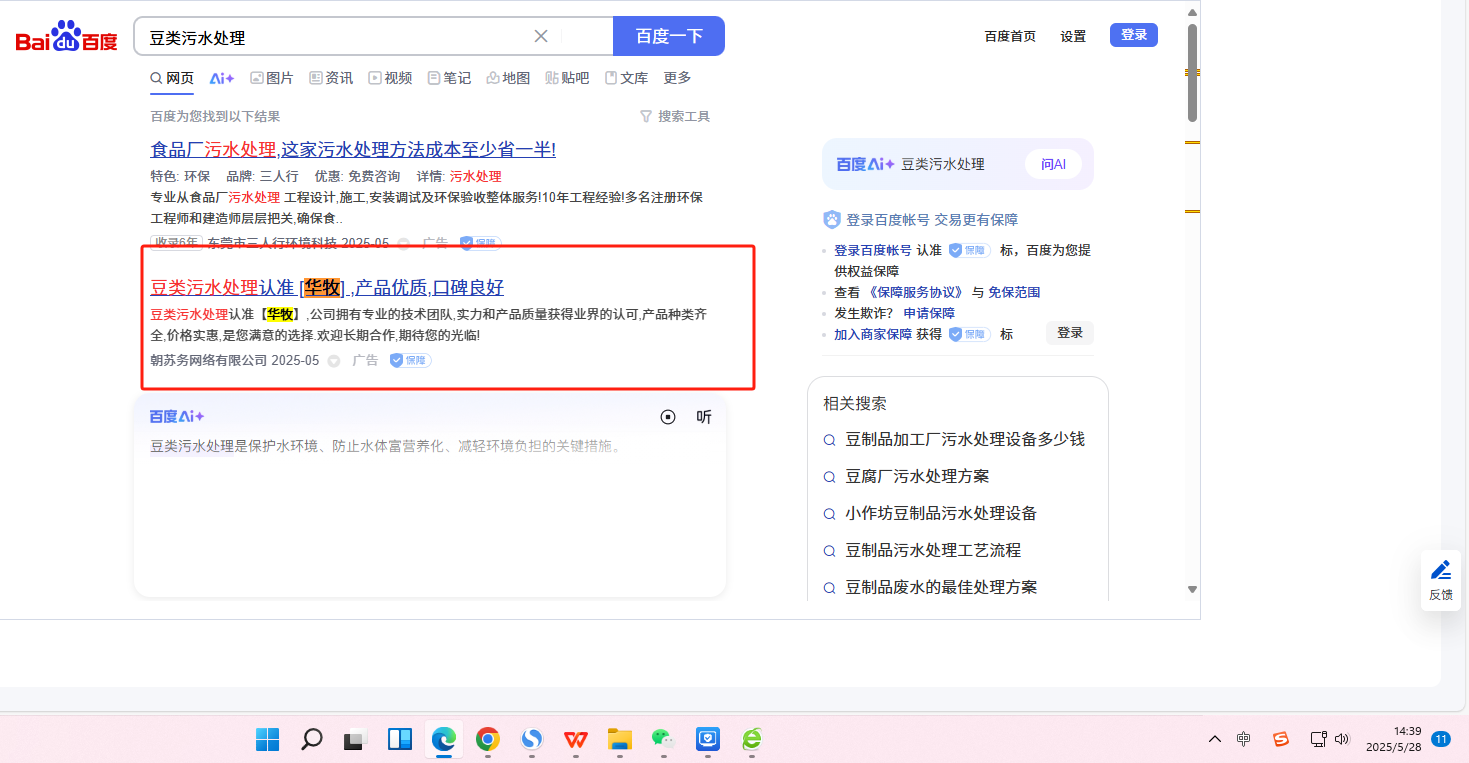Play the AI answer audio with 听
Image resolution: width=1469 pixels, height=763 pixels.
(704, 417)
